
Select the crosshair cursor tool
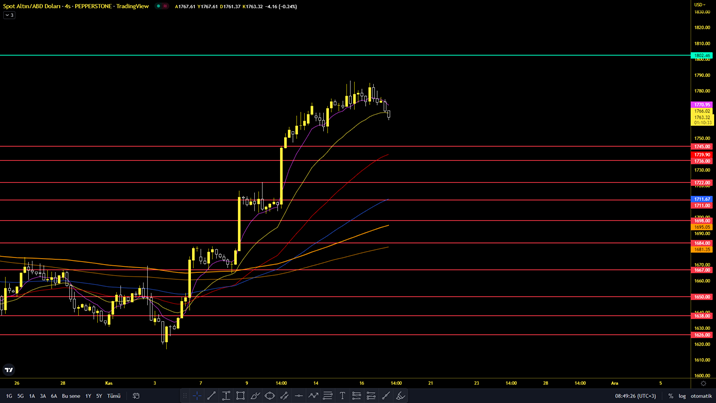197,396
